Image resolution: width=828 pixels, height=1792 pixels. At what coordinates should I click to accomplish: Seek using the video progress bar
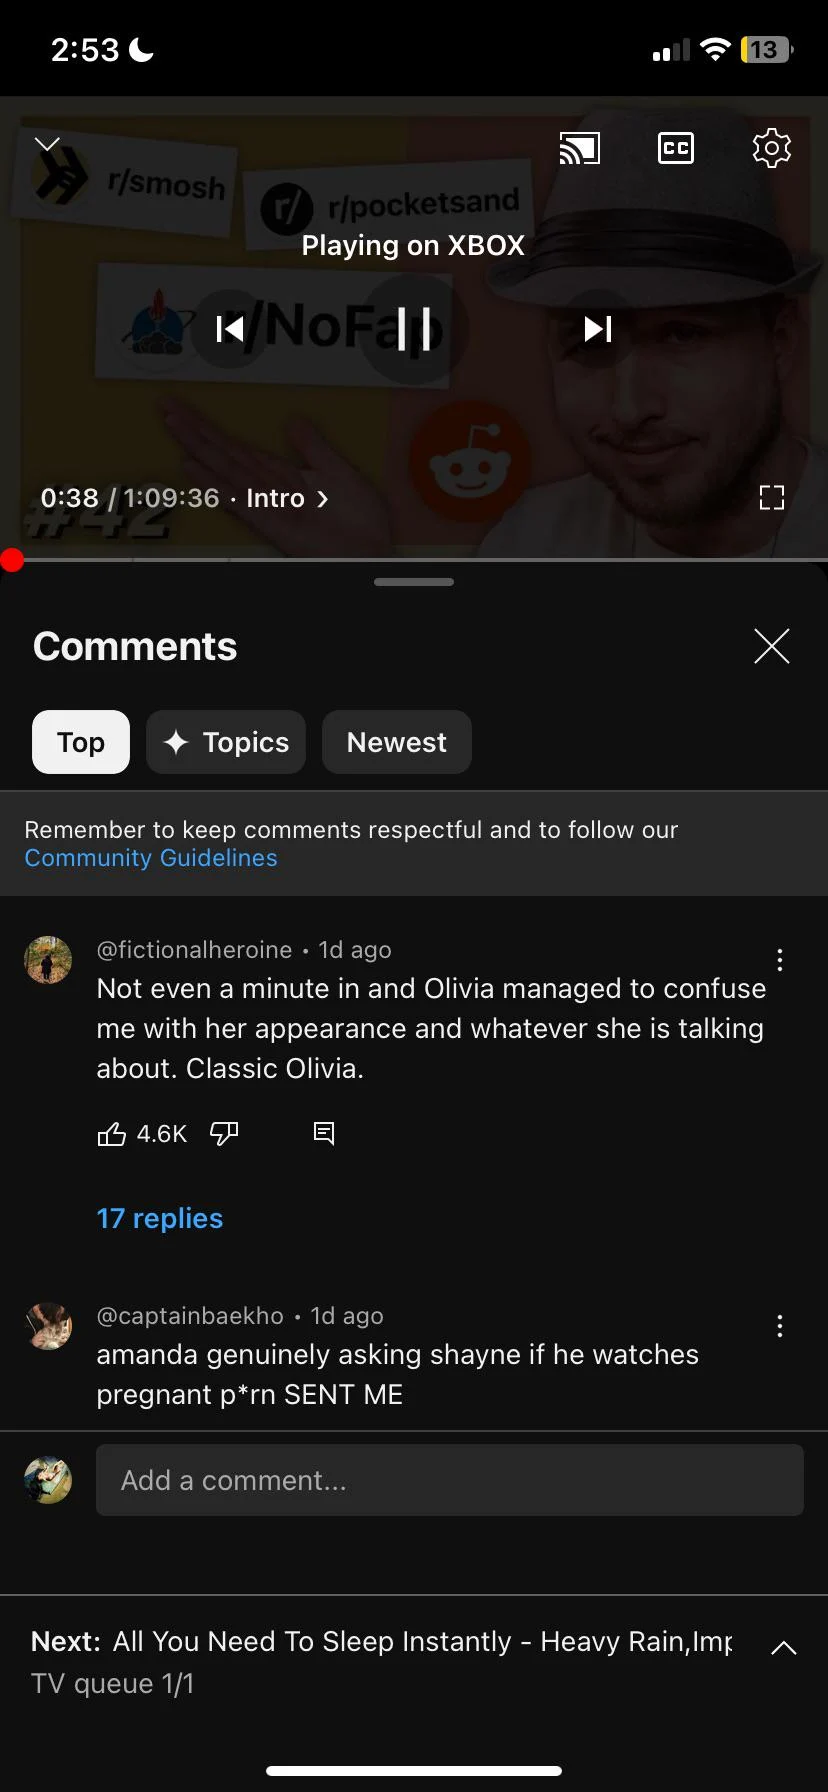[x=413, y=560]
